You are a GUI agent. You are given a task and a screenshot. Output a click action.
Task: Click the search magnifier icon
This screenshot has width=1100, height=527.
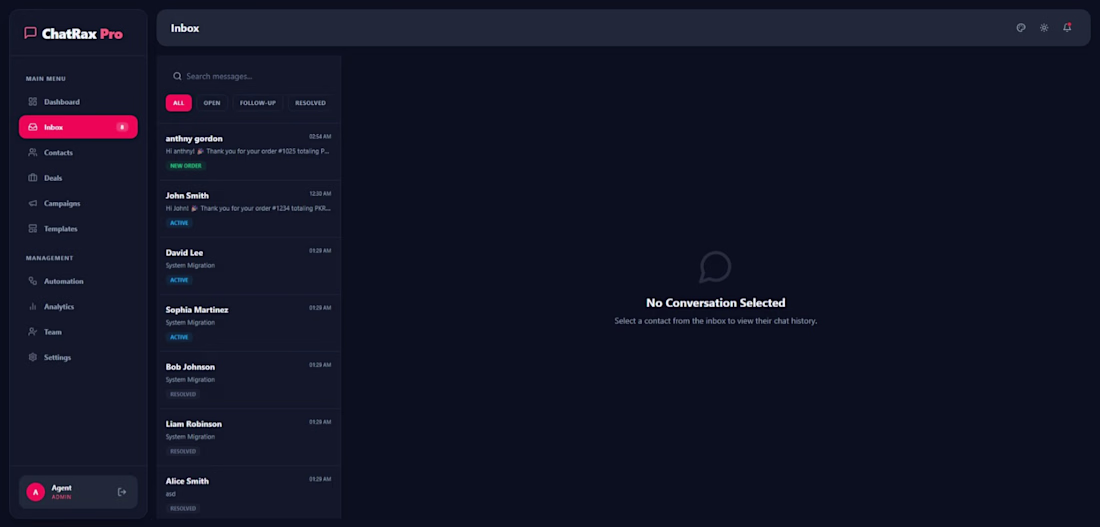coord(177,76)
